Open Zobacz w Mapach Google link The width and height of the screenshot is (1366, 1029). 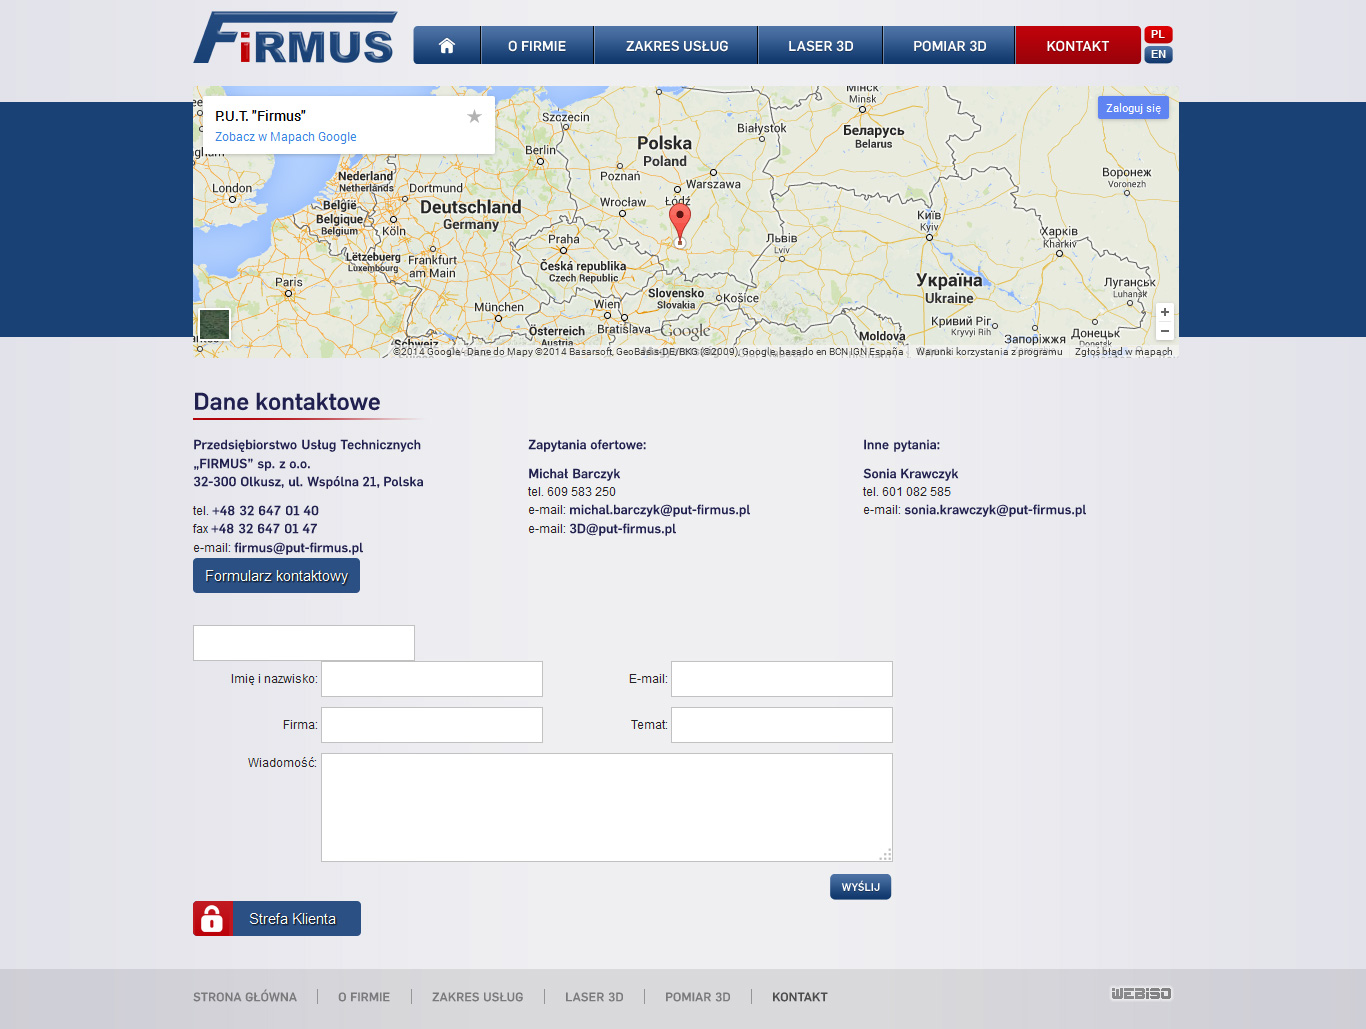[x=286, y=137]
